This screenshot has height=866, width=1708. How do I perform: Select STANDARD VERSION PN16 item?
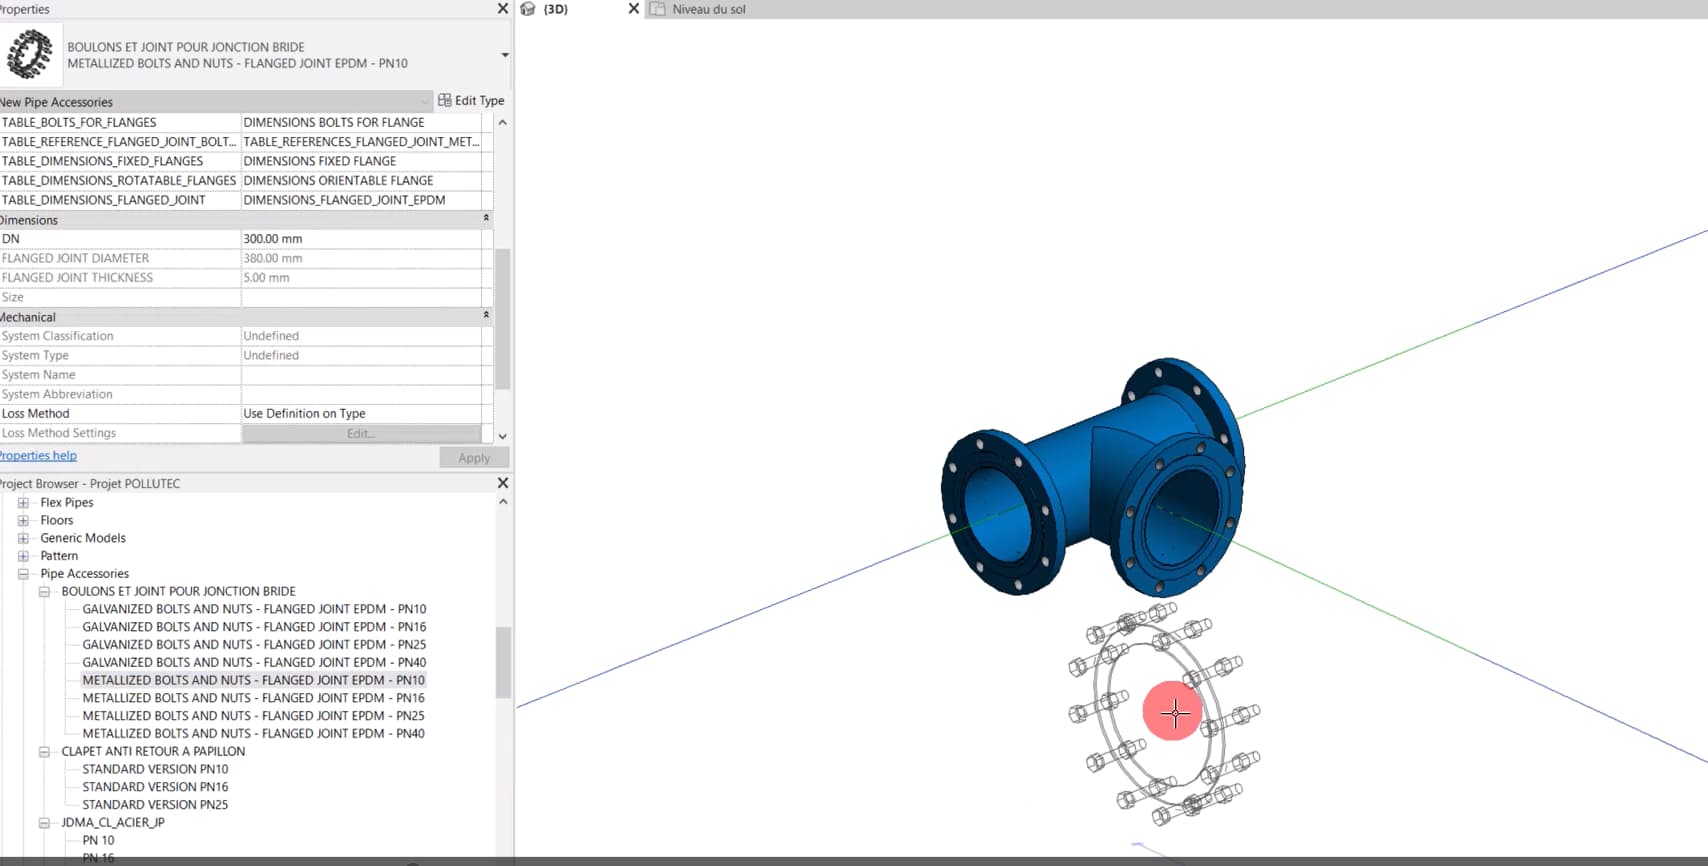(155, 787)
